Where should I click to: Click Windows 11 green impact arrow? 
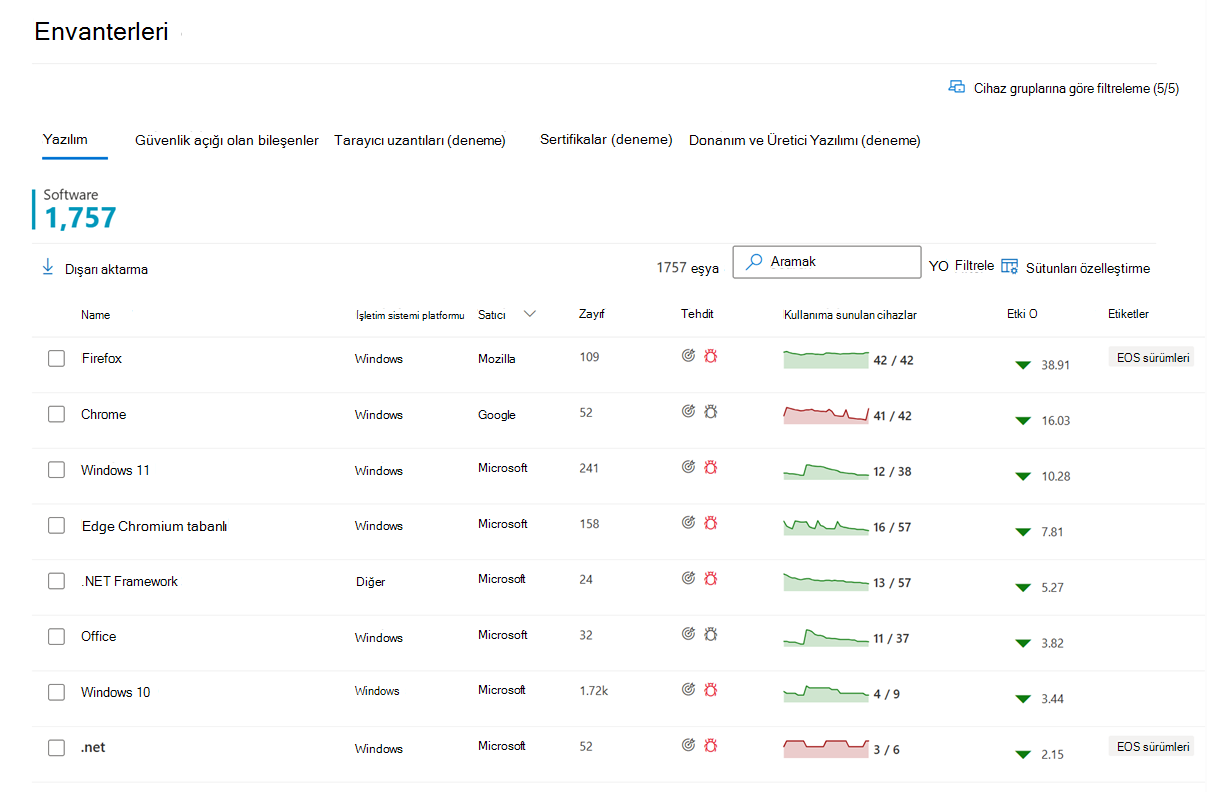click(1022, 476)
